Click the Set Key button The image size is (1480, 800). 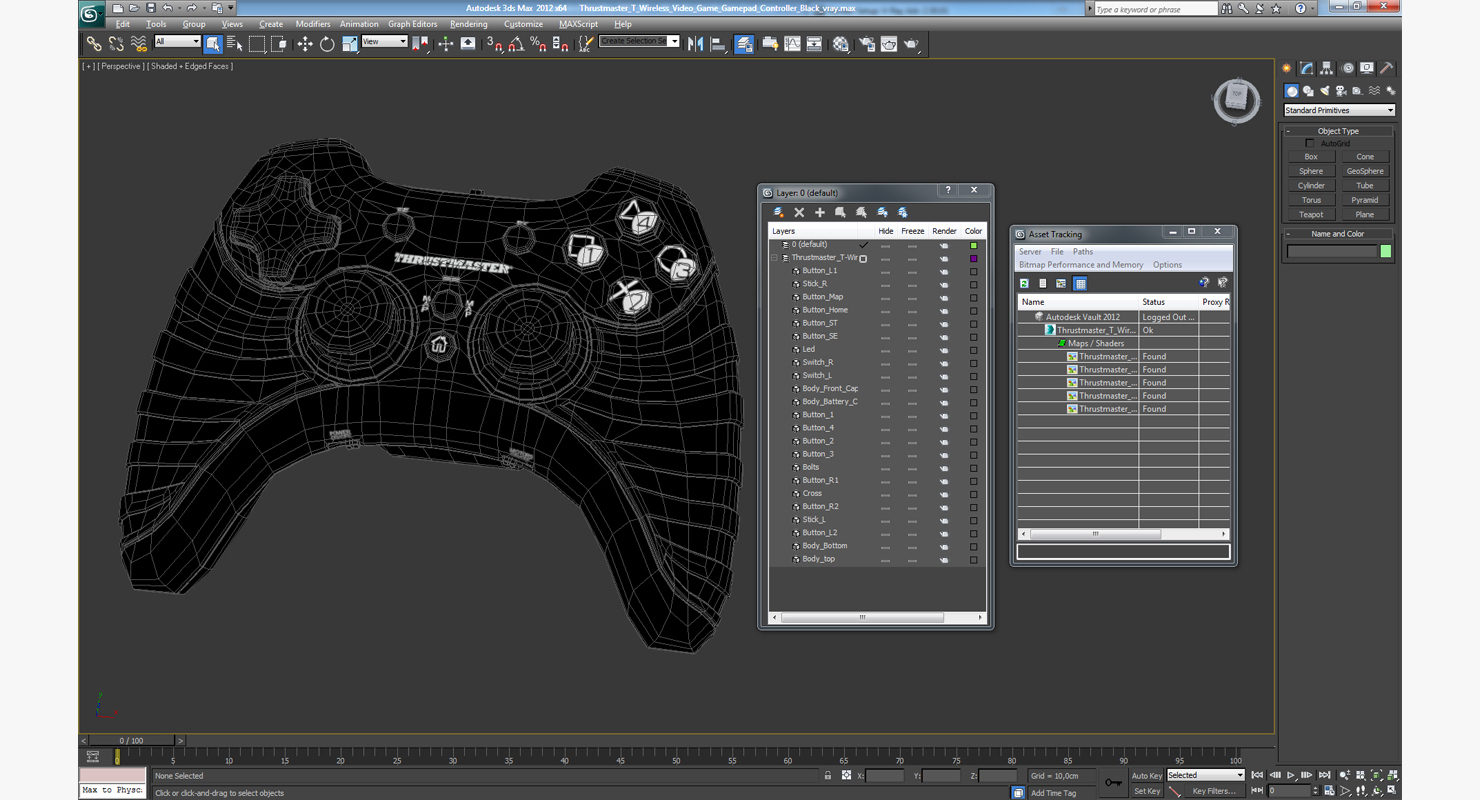pos(1146,791)
